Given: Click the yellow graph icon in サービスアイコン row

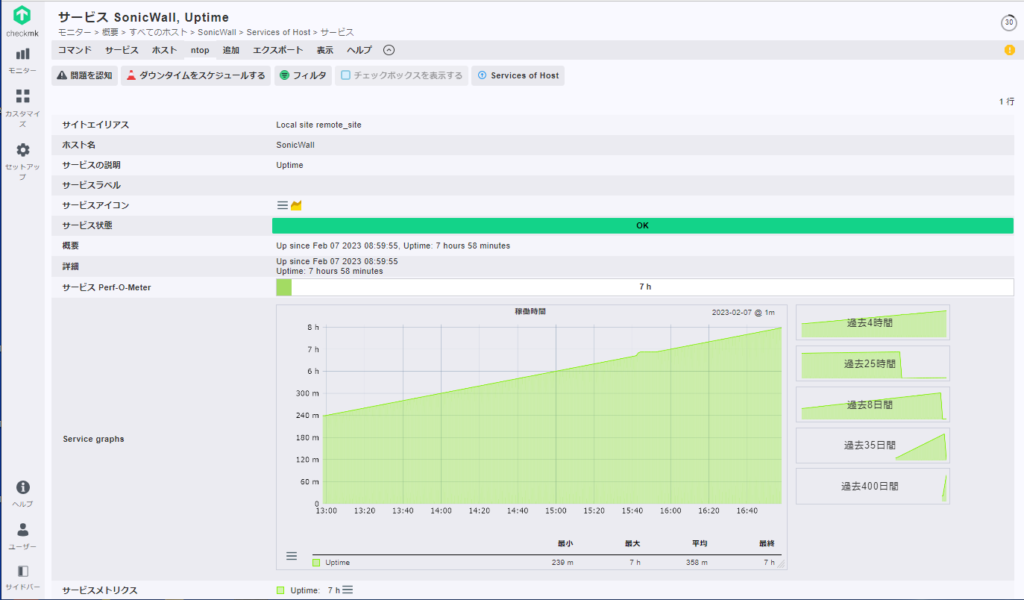Looking at the screenshot, I should pyautogui.click(x=296, y=205).
